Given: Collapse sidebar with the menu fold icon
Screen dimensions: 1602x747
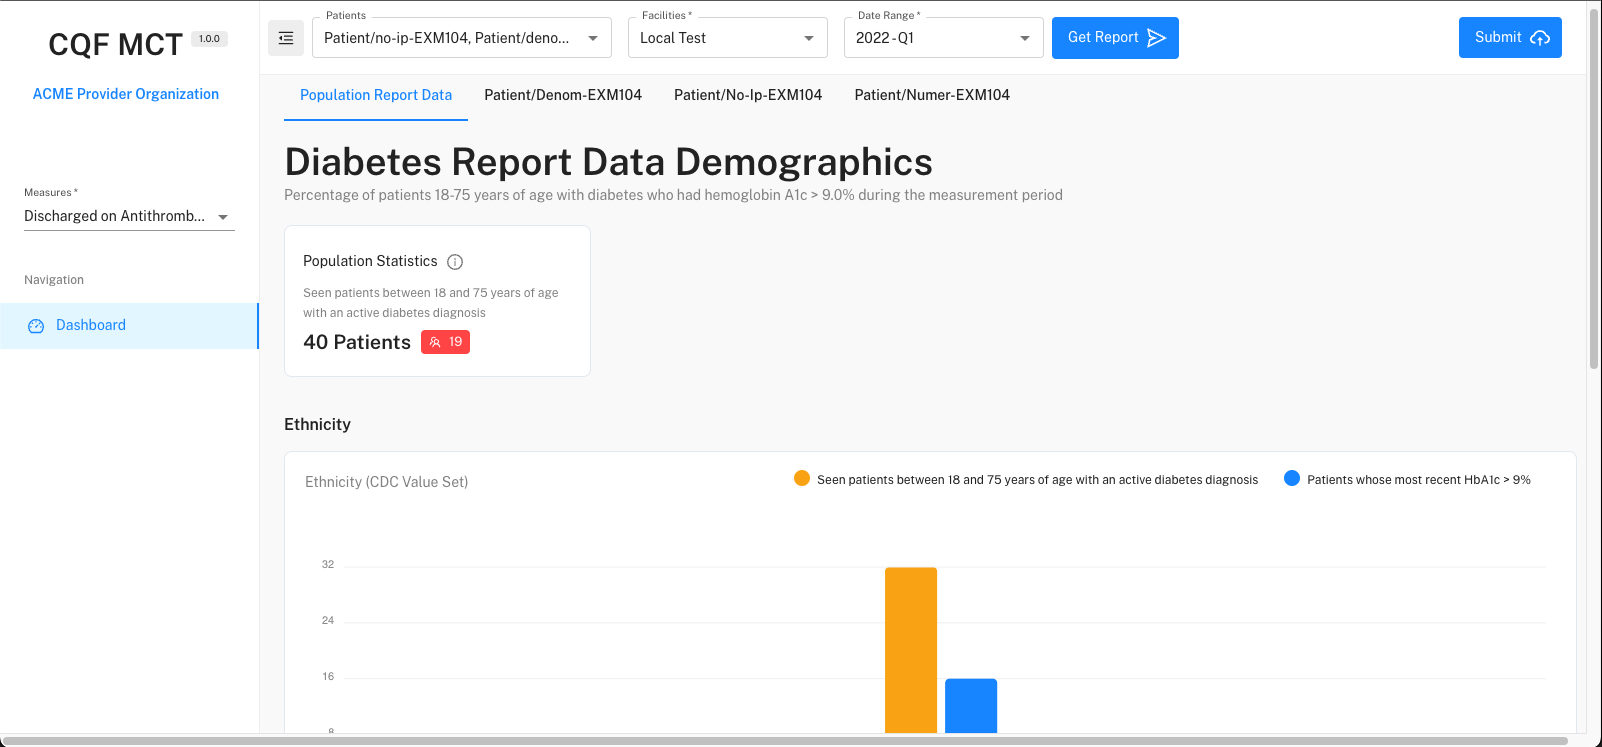Looking at the screenshot, I should tap(286, 38).
